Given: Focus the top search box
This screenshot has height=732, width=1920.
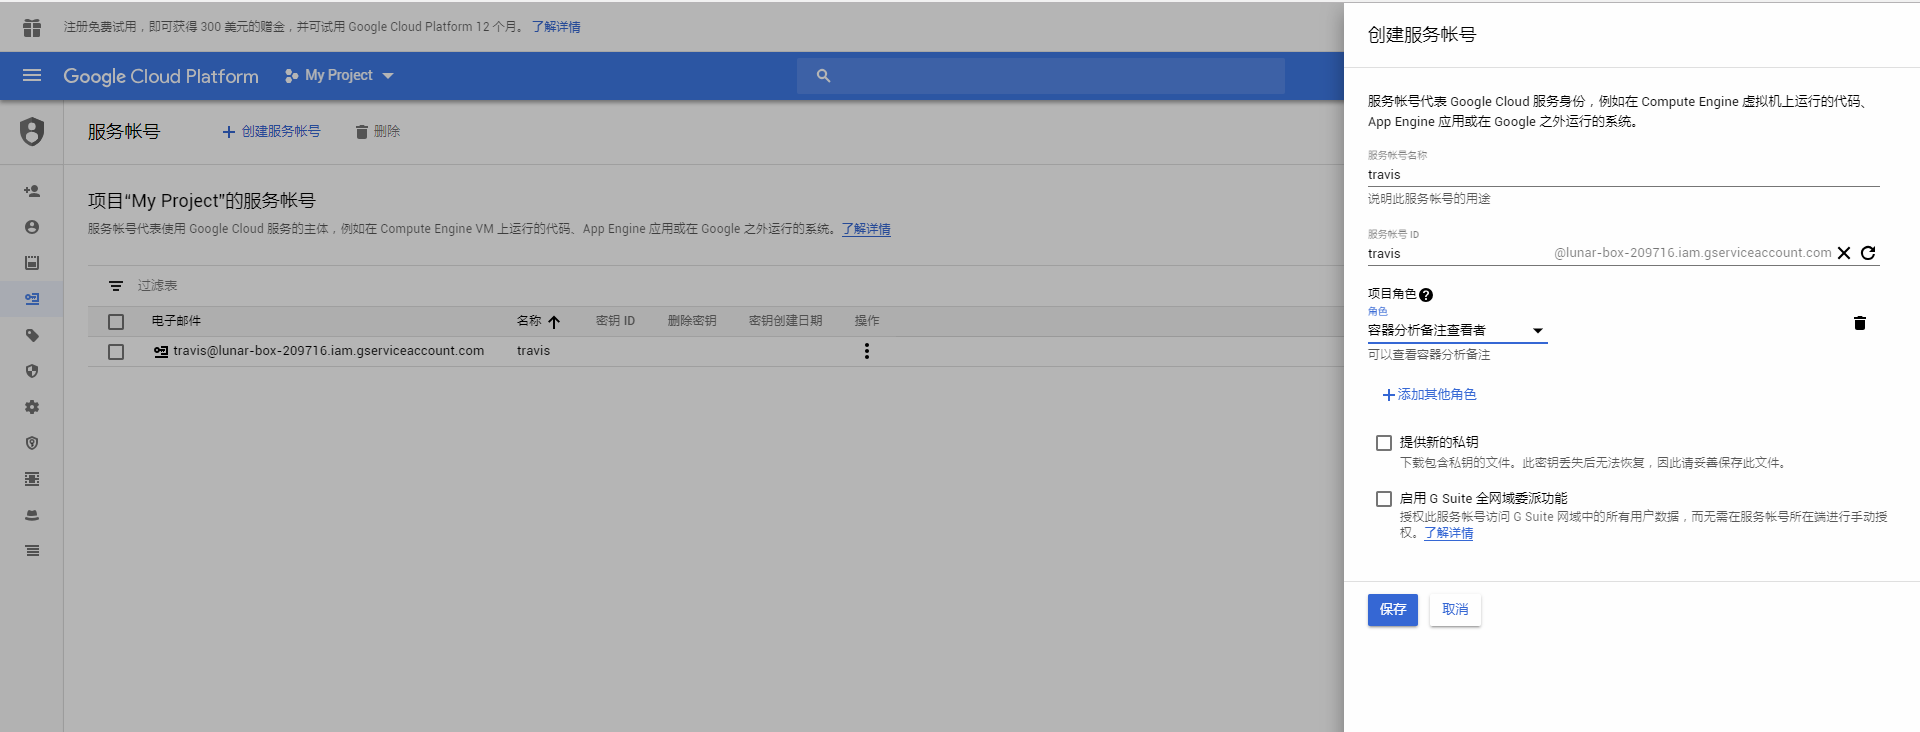Looking at the screenshot, I should 1041,76.
